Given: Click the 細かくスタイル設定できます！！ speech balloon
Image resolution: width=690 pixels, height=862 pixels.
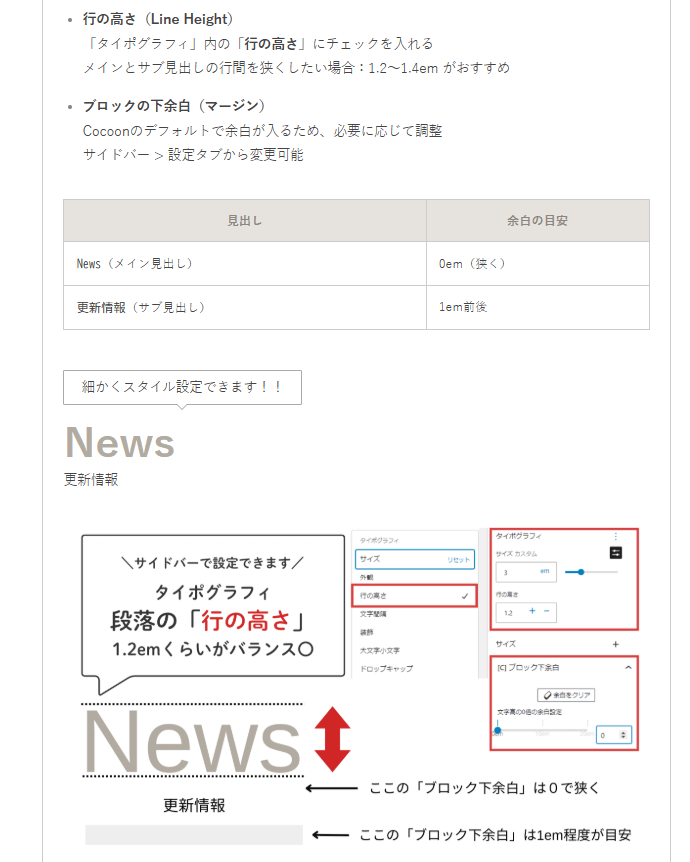Looking at the screenshot, I should [183, 388].
